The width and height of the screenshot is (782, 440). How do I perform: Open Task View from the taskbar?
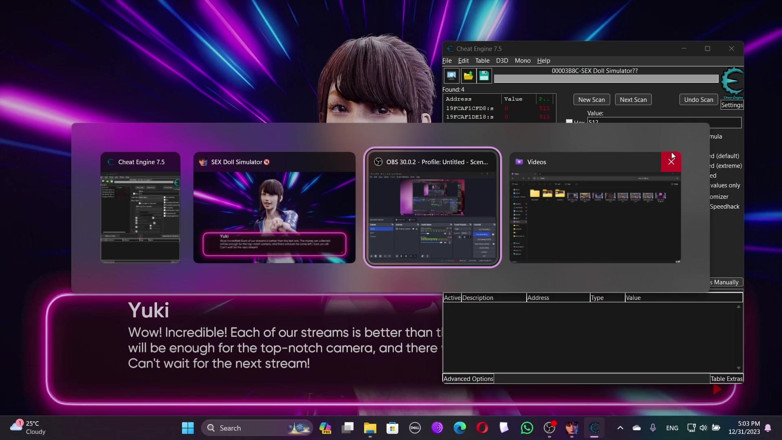[348, 428]
